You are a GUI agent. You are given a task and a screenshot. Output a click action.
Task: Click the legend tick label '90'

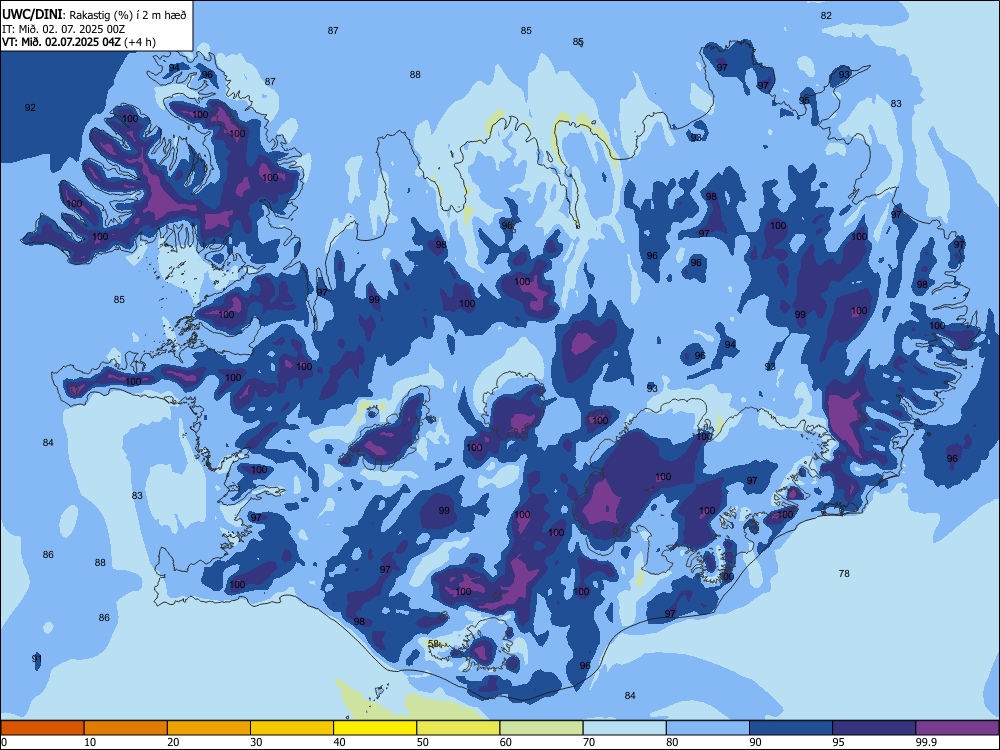pos(755,742)
